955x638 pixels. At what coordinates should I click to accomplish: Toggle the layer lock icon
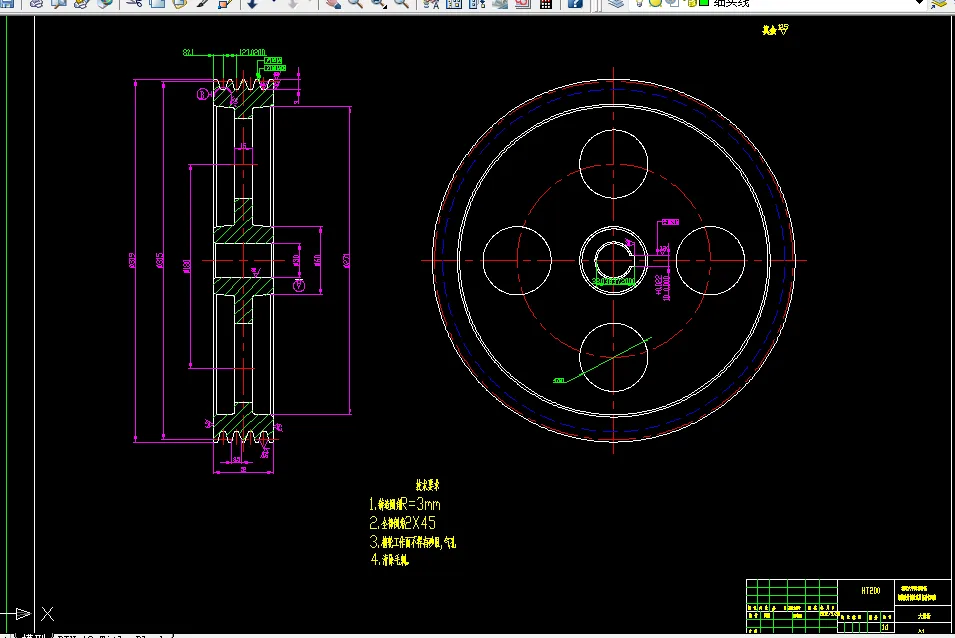(692, 3)
